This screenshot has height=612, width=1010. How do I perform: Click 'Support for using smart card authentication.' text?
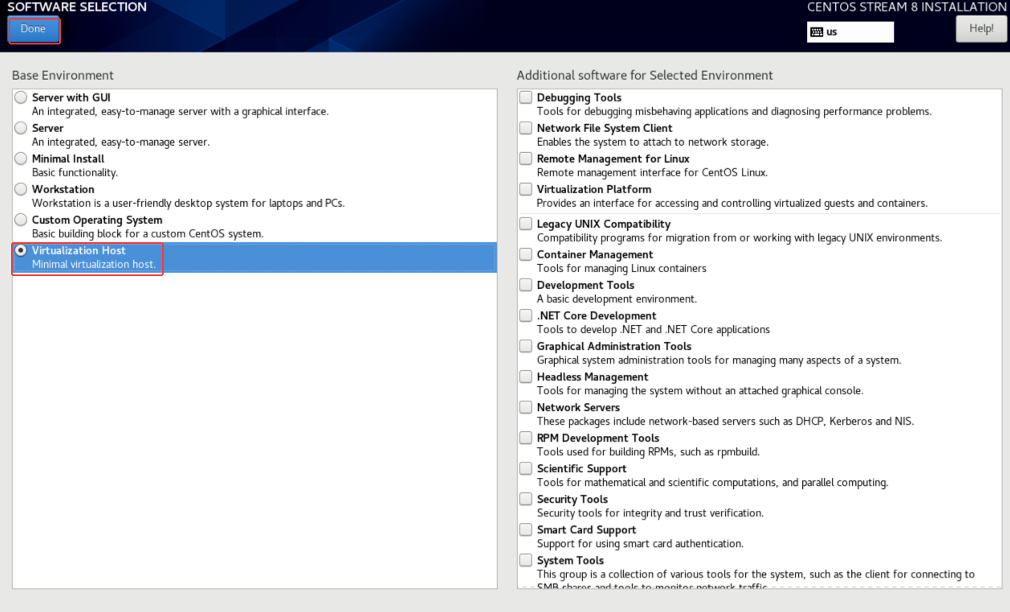(640, 544)
